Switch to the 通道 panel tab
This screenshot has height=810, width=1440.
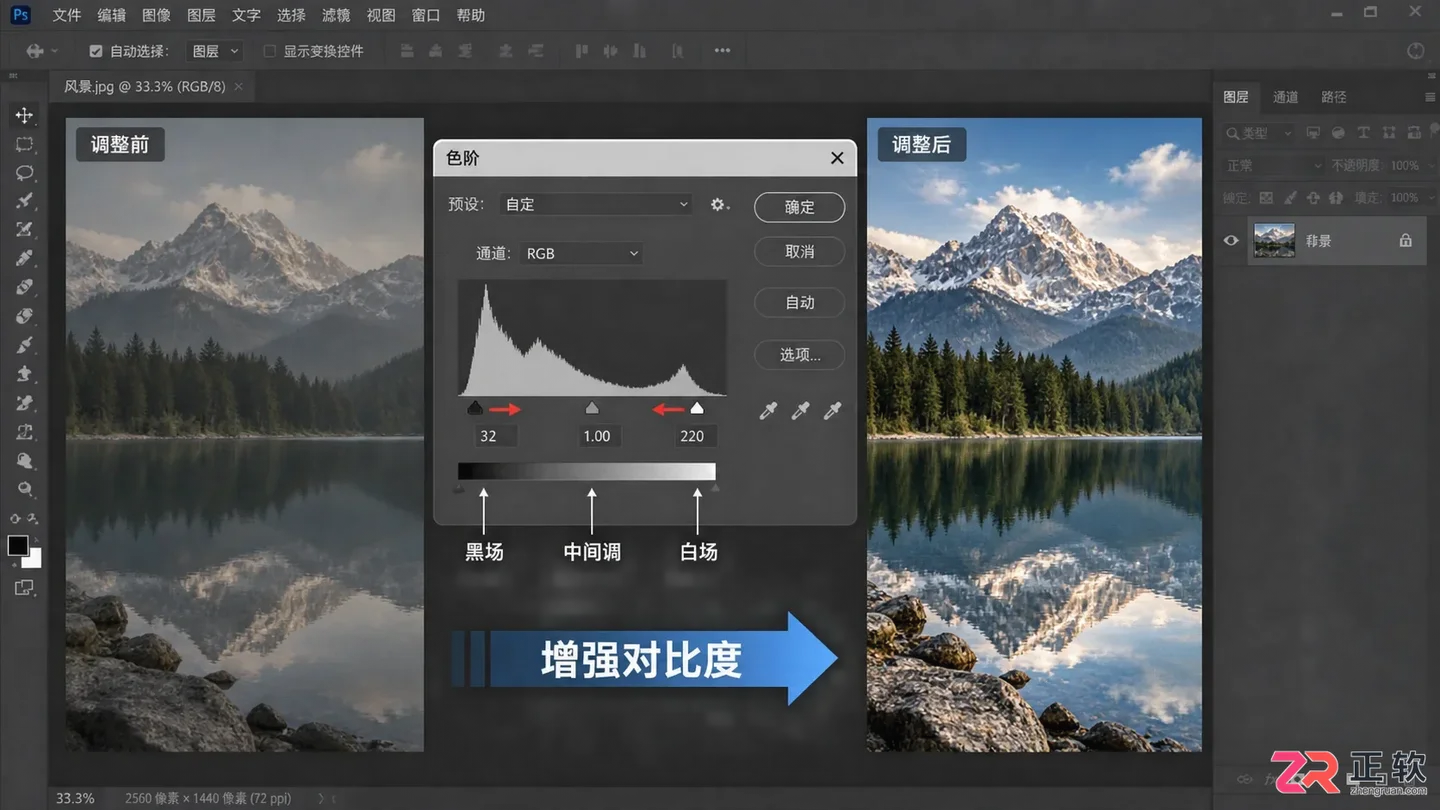point(1285,97)
